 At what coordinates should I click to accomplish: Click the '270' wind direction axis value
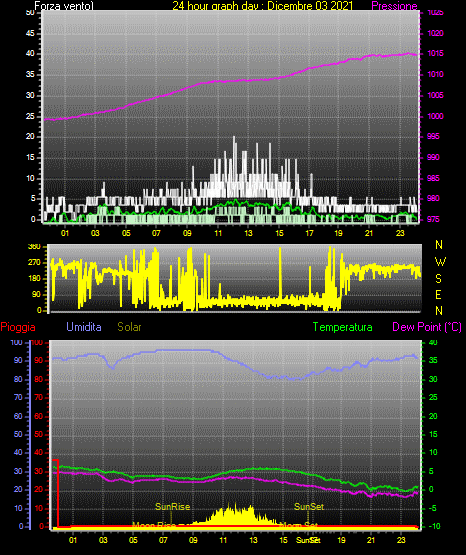coord(34,263)
